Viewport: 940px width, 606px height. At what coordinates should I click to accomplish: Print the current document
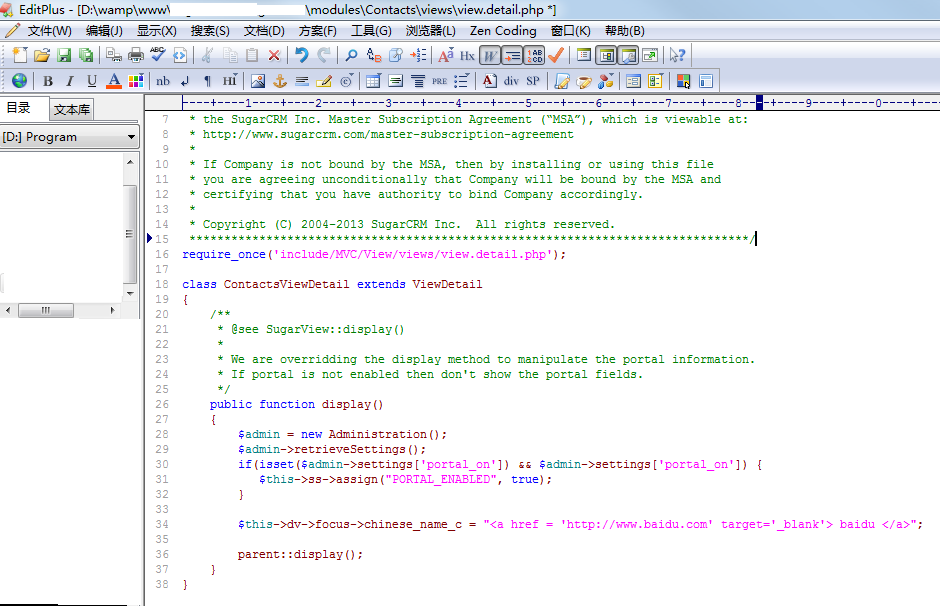point(136,55)
